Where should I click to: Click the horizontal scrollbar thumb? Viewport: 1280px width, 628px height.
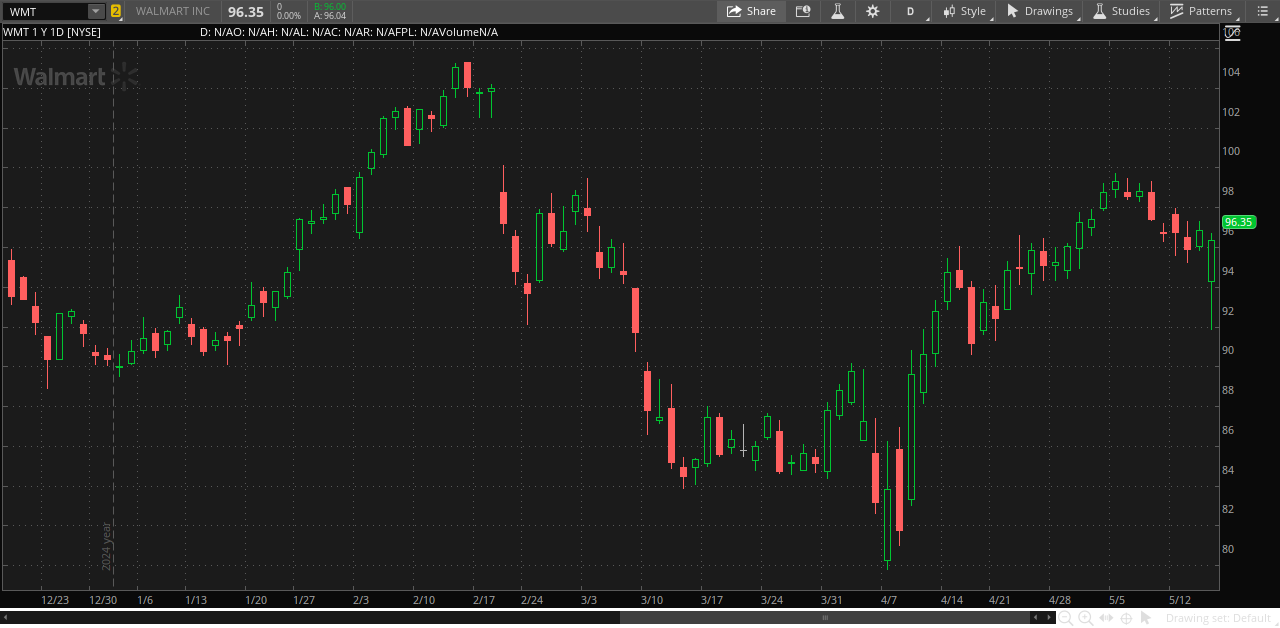[x=825, y=618]
